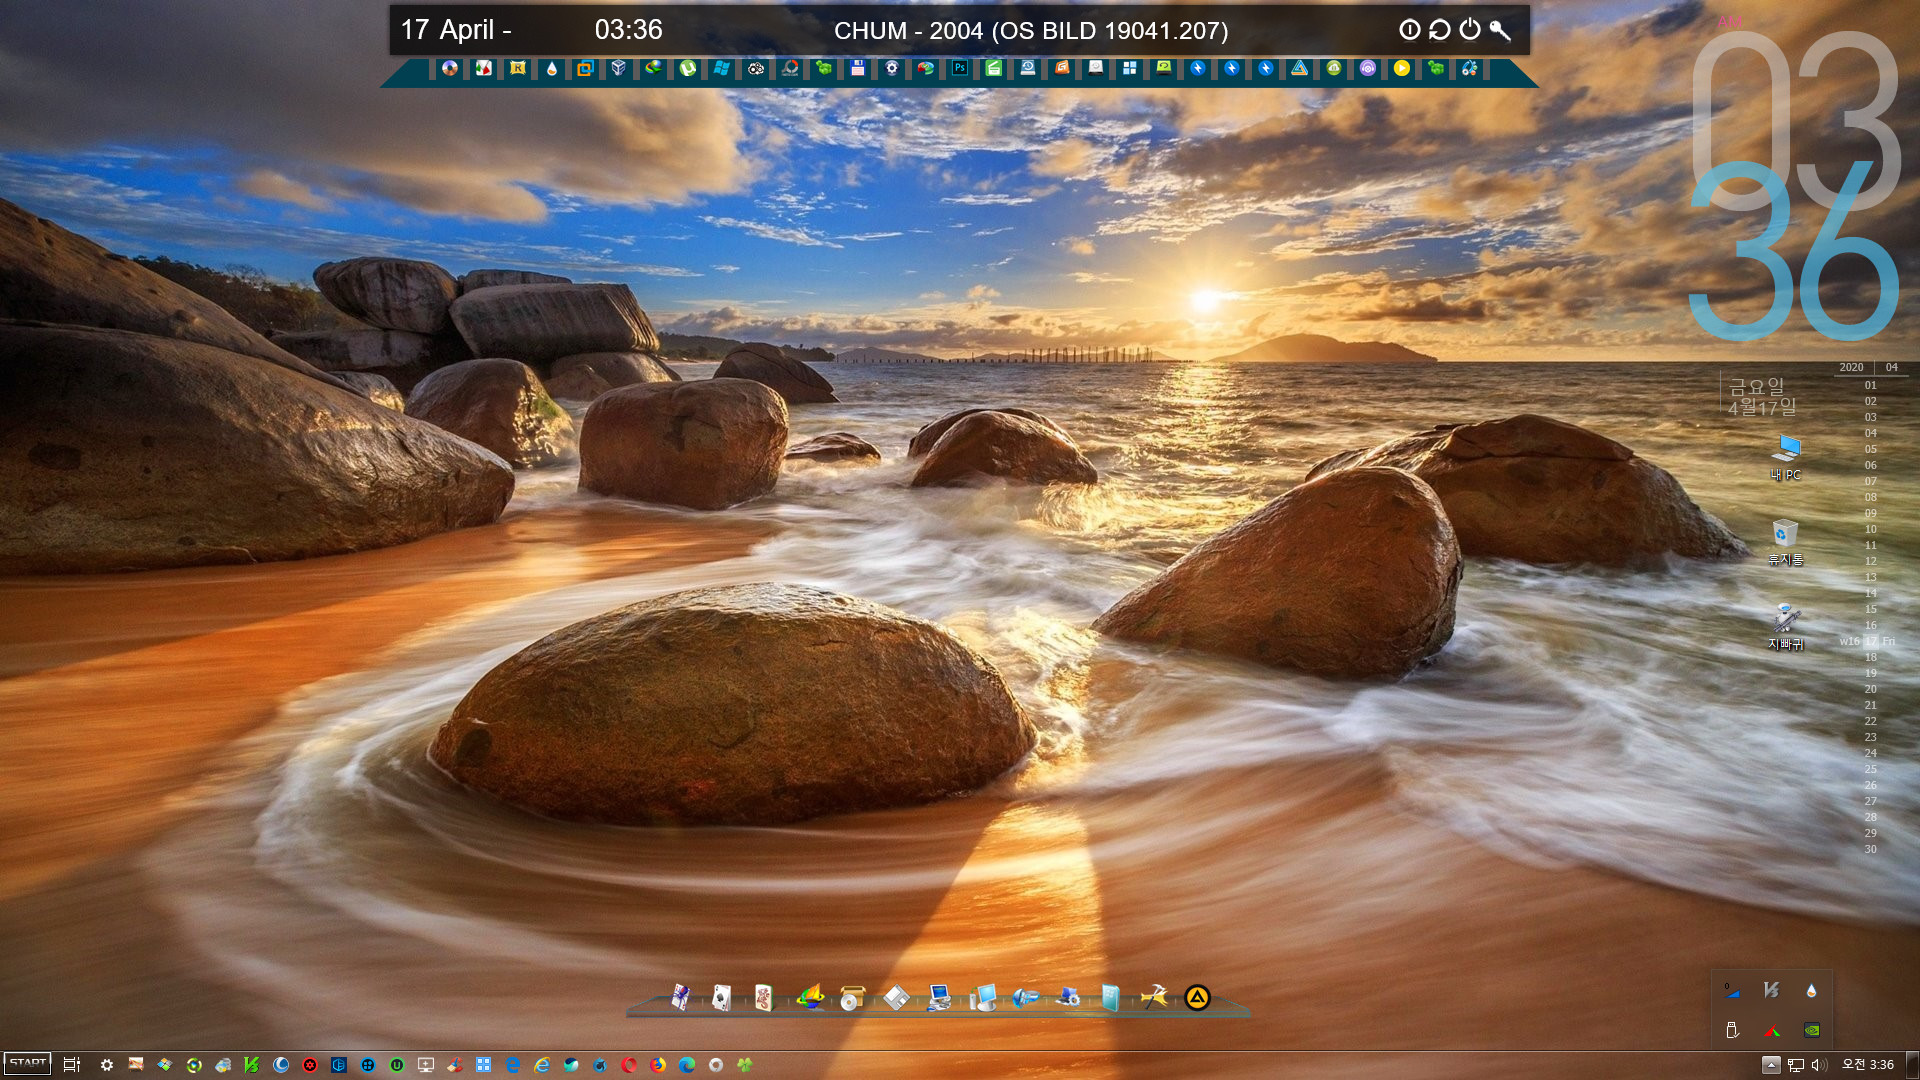This screenshot has width=1920, height=1080.
Task: Click the restart arrow icon in top bar
Action: click(x=1439, y=30)
